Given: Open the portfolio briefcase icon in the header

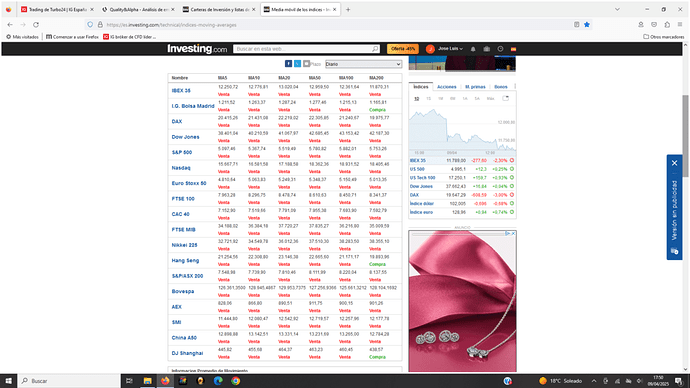Looking at the screenshot, I should (x=486, y=49).
